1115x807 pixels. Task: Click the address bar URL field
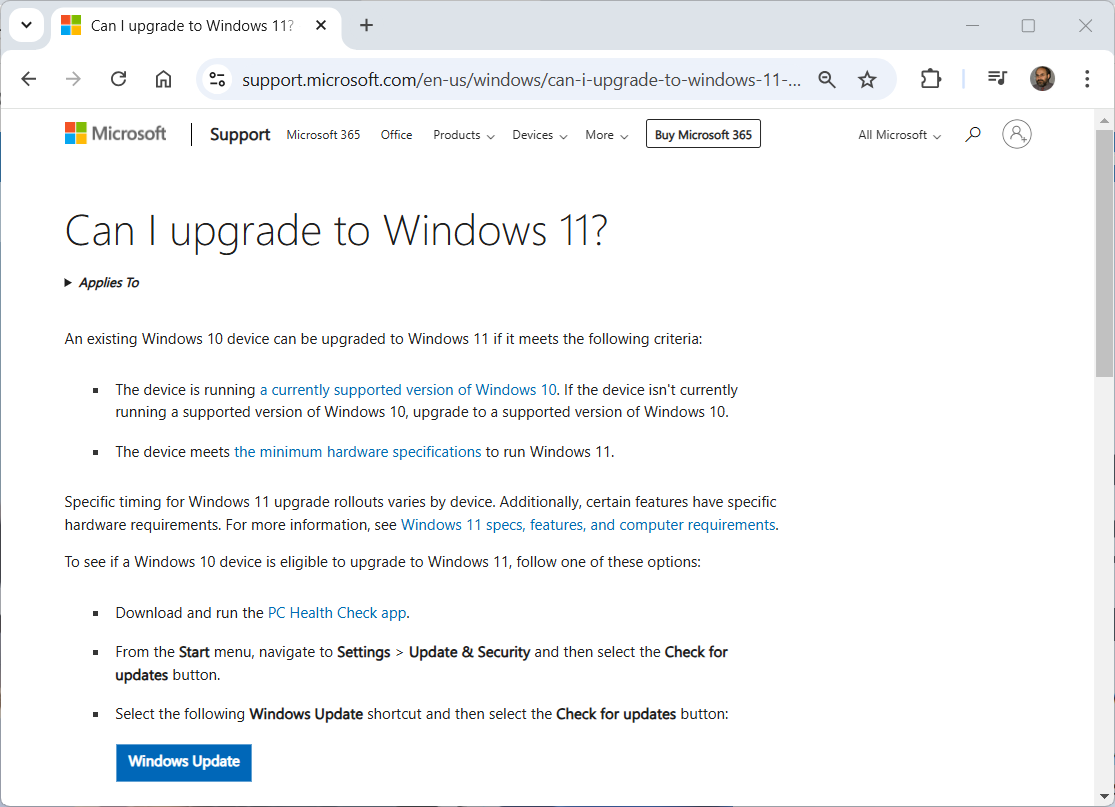(x=520, y=80)
